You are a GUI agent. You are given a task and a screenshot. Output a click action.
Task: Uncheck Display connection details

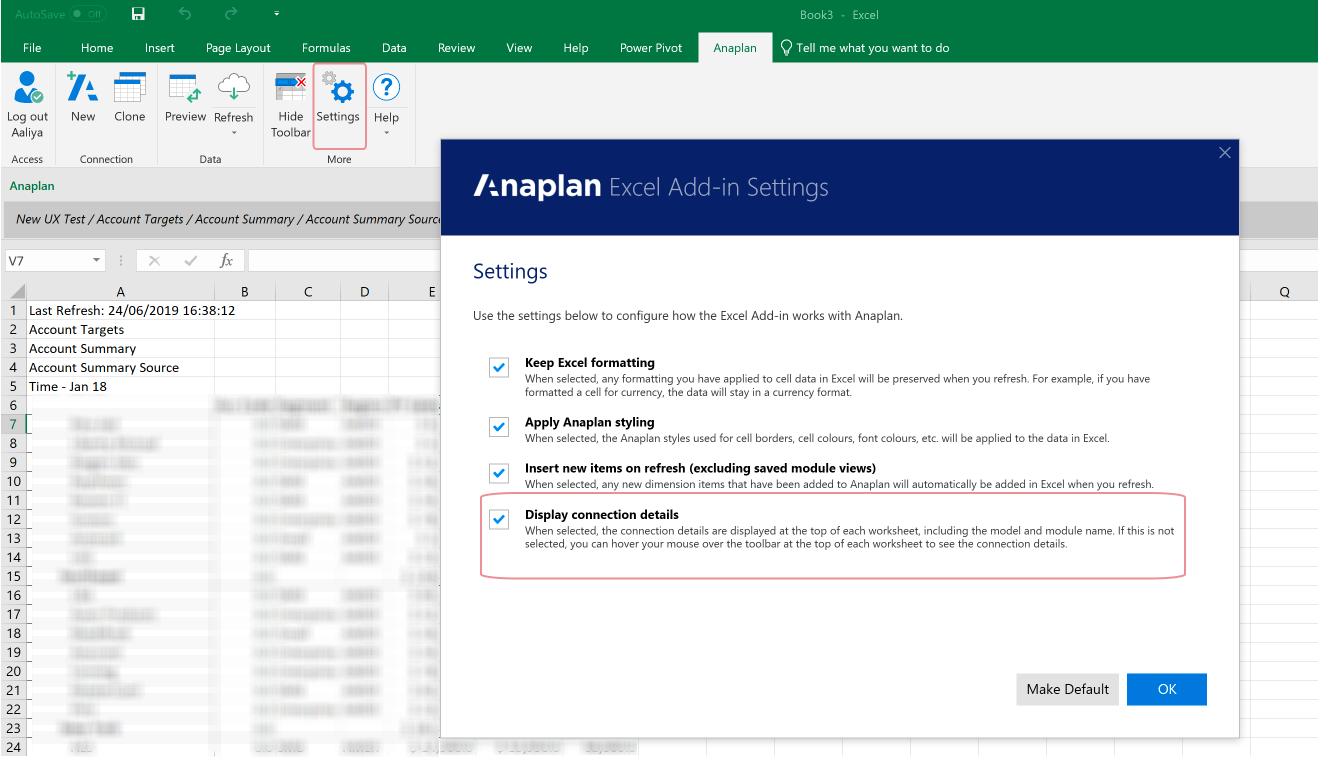pyautogui.click(x=499, y=519)
